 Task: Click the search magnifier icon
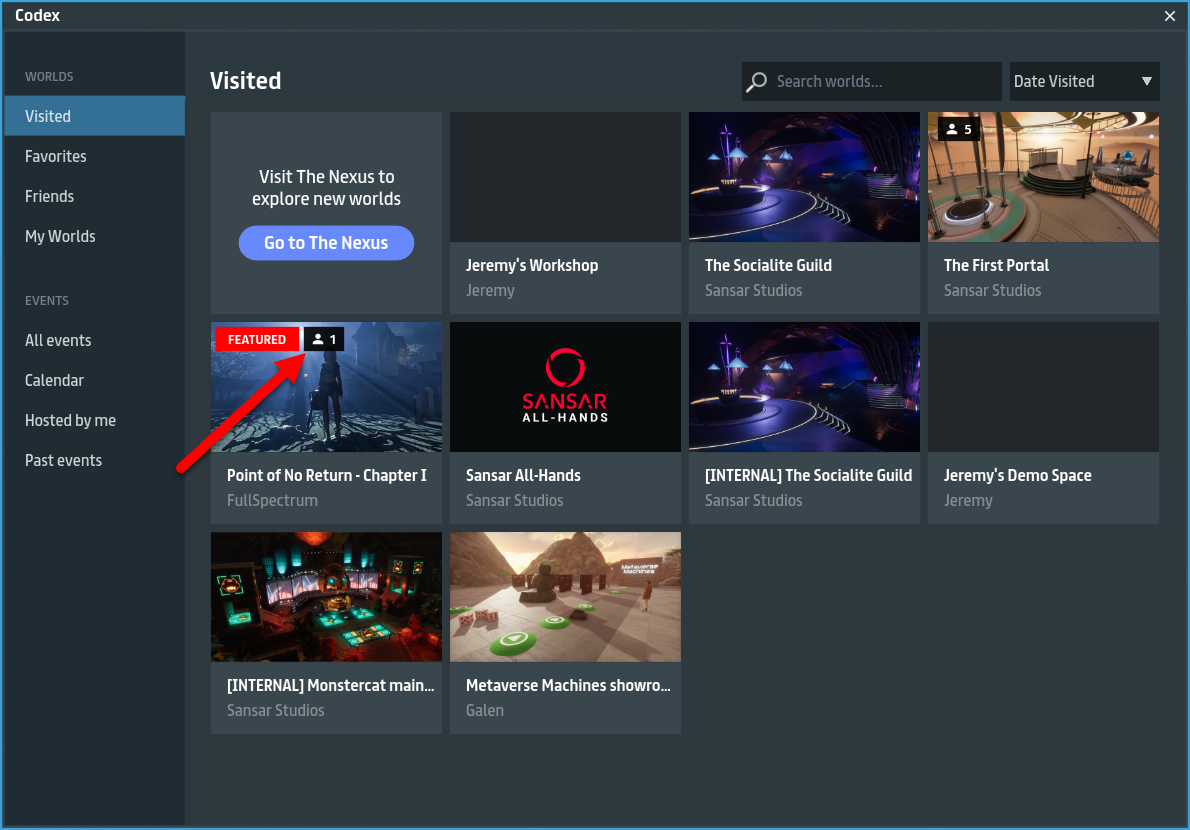pyautogui.click(x=758, y=82)
